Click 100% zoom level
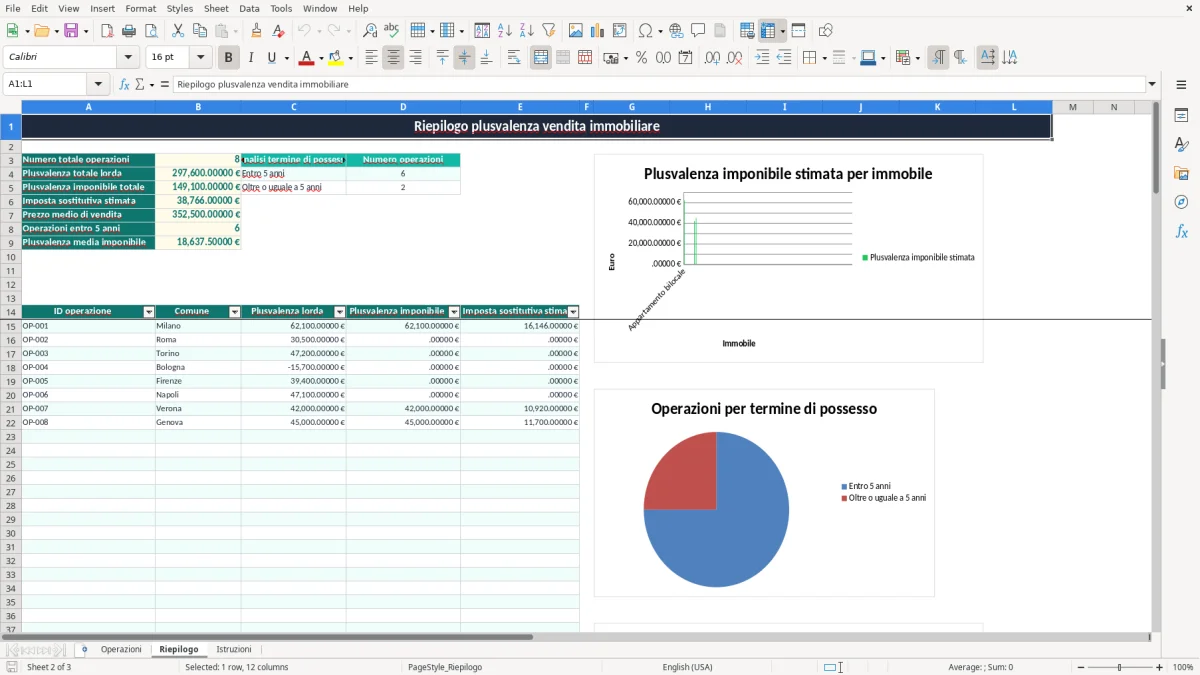The height and width of the screenshot is (675, 1200). 1182,667
